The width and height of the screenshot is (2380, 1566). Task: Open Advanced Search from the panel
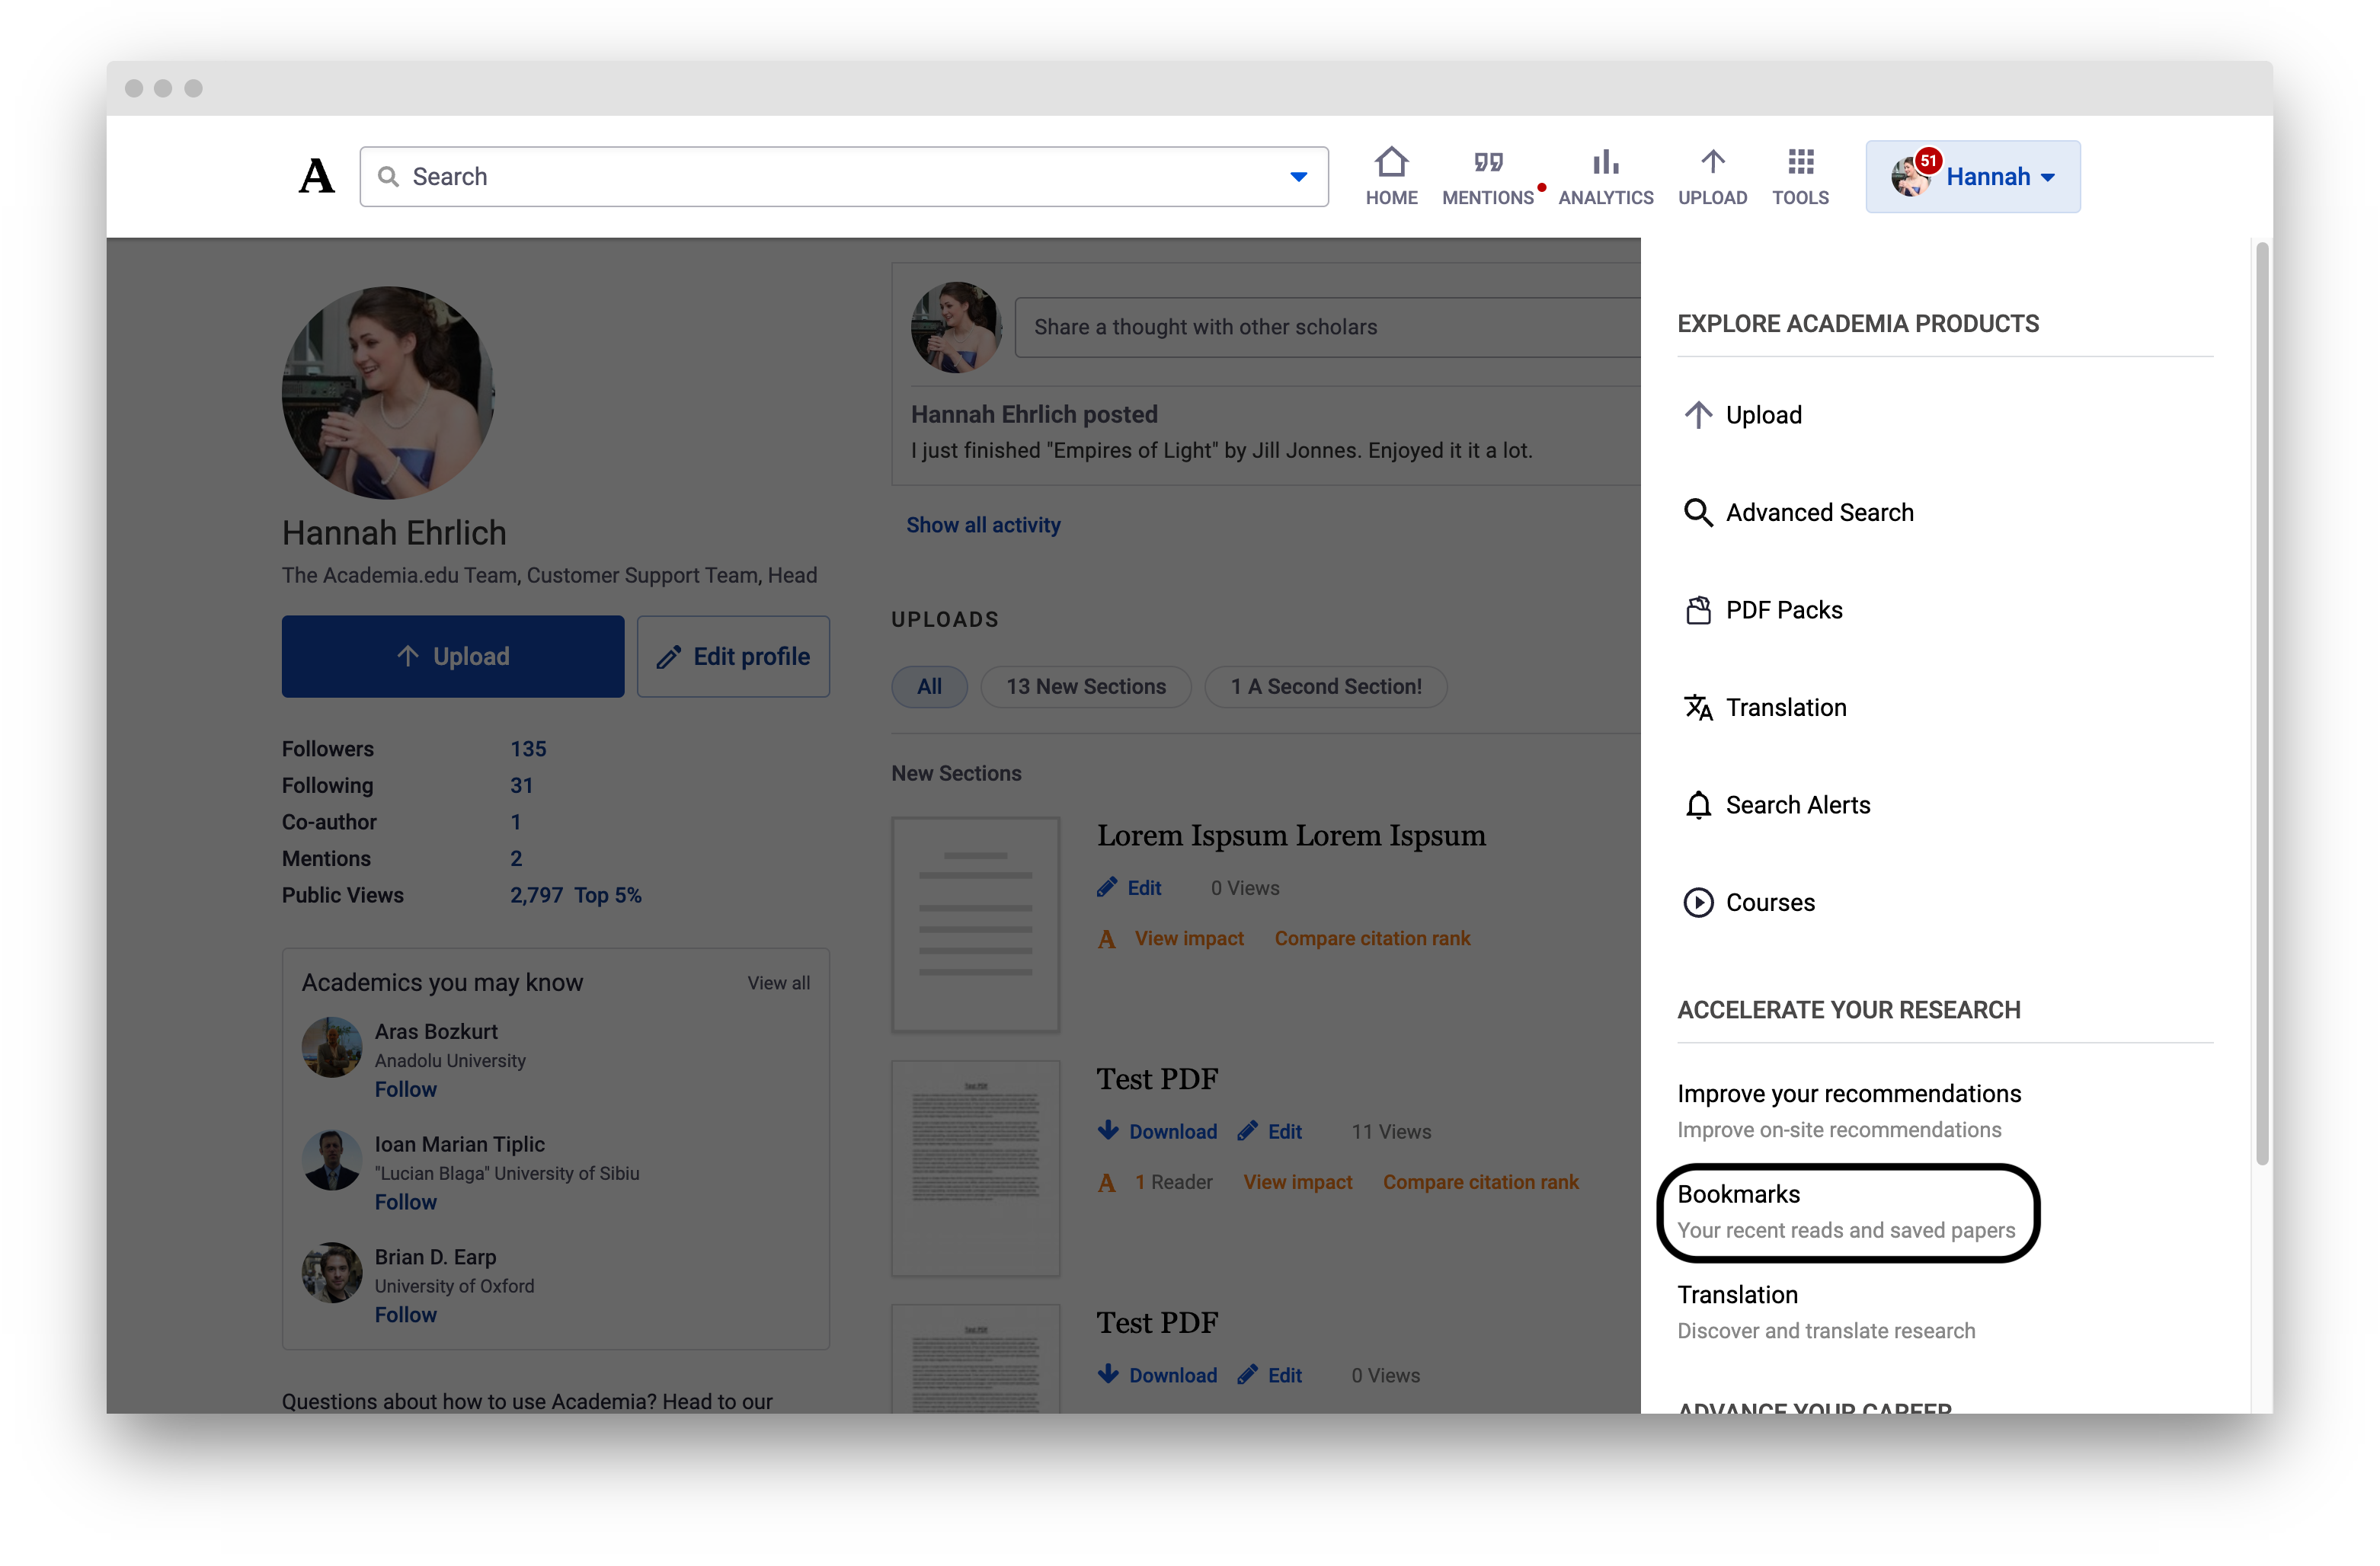pos(1819,513)
